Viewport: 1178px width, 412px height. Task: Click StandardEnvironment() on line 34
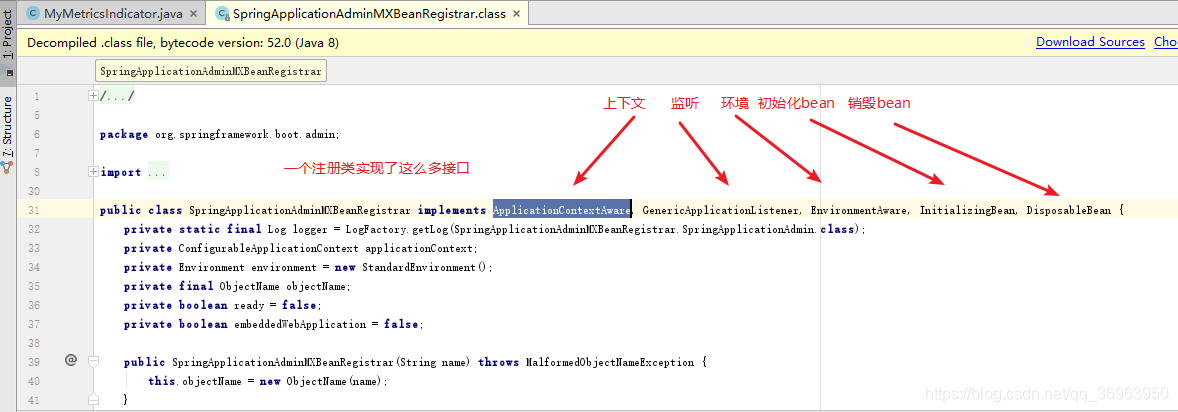click(425, 268)
